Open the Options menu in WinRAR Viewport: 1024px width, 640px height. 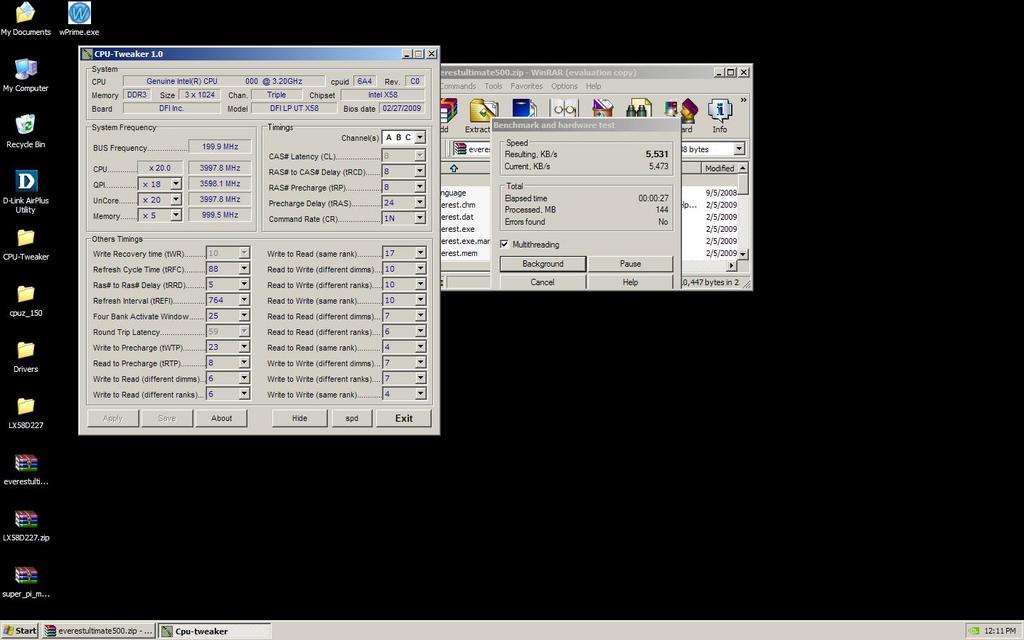tap(564, 86)
